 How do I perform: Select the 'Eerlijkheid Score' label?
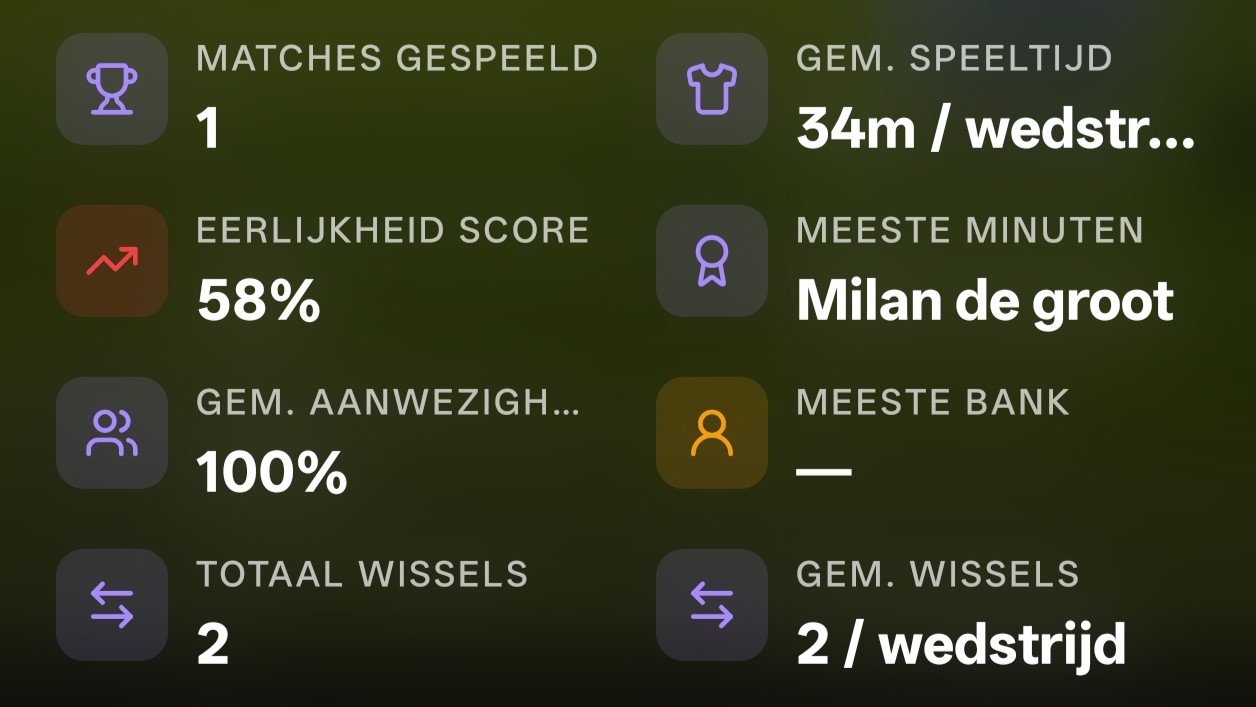click(x=392, y=230)
